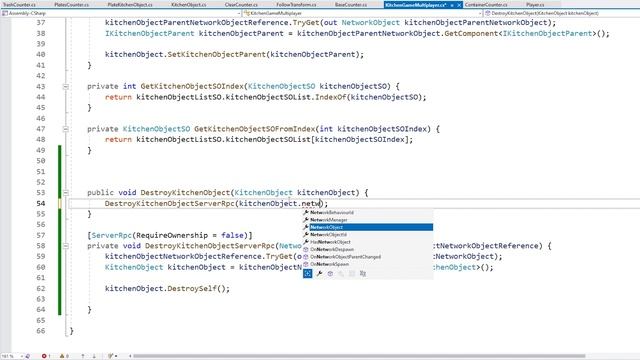The width and height of the screenshot is (640, 360).
Task: Click the KitchenObjectSO return type on line 47
Action: click(156, 129)
